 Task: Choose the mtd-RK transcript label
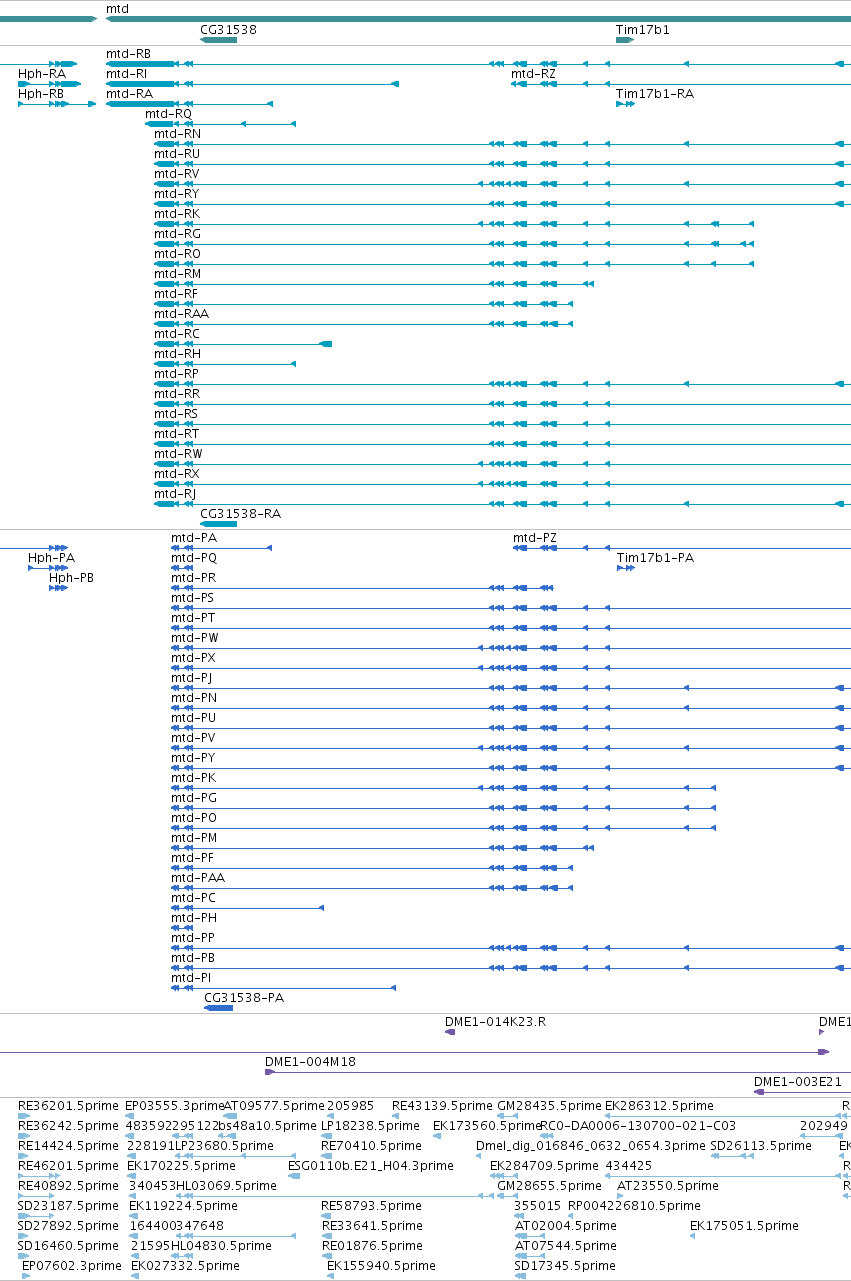(x=177, y=214)
